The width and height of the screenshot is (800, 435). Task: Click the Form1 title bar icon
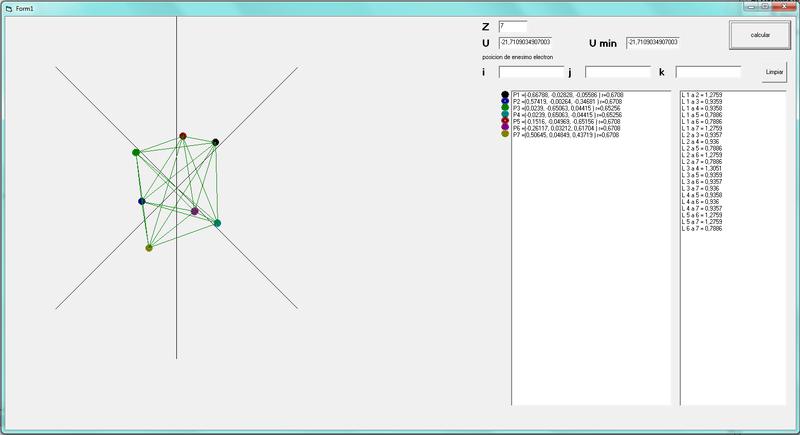[8, 7]
